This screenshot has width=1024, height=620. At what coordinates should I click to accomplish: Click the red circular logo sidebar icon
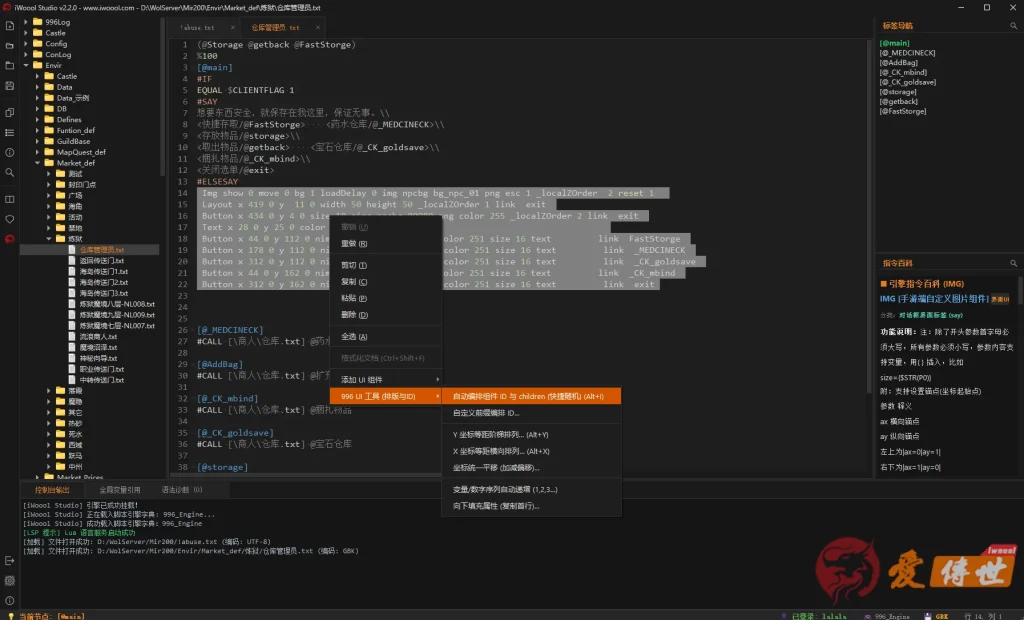pos(10,239)
